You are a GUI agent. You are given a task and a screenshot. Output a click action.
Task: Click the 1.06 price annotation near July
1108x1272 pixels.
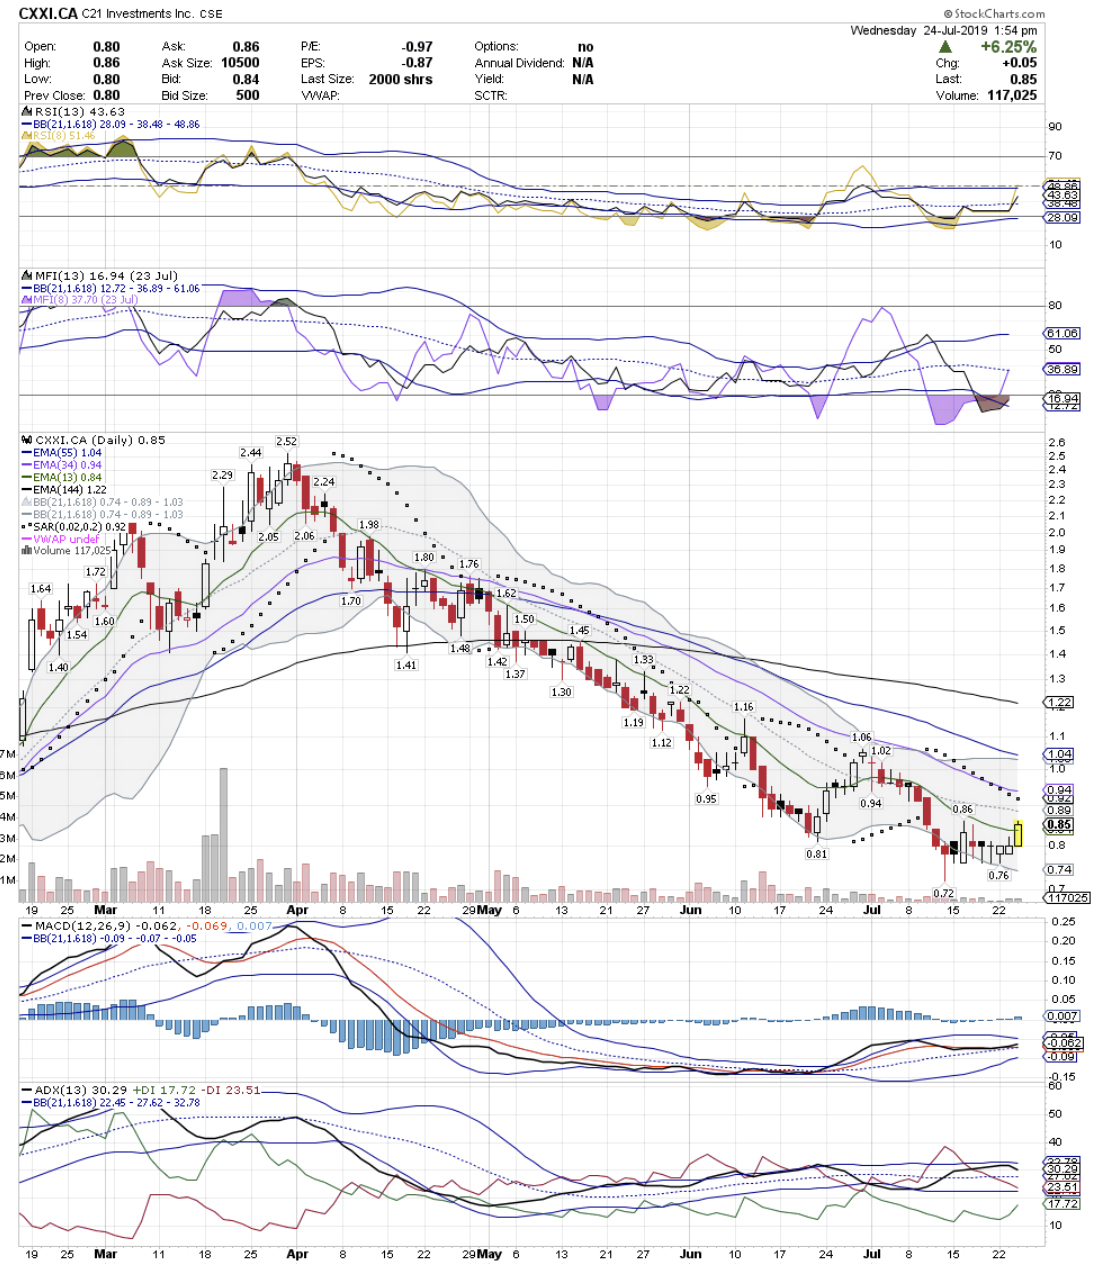tap(861, 737)
